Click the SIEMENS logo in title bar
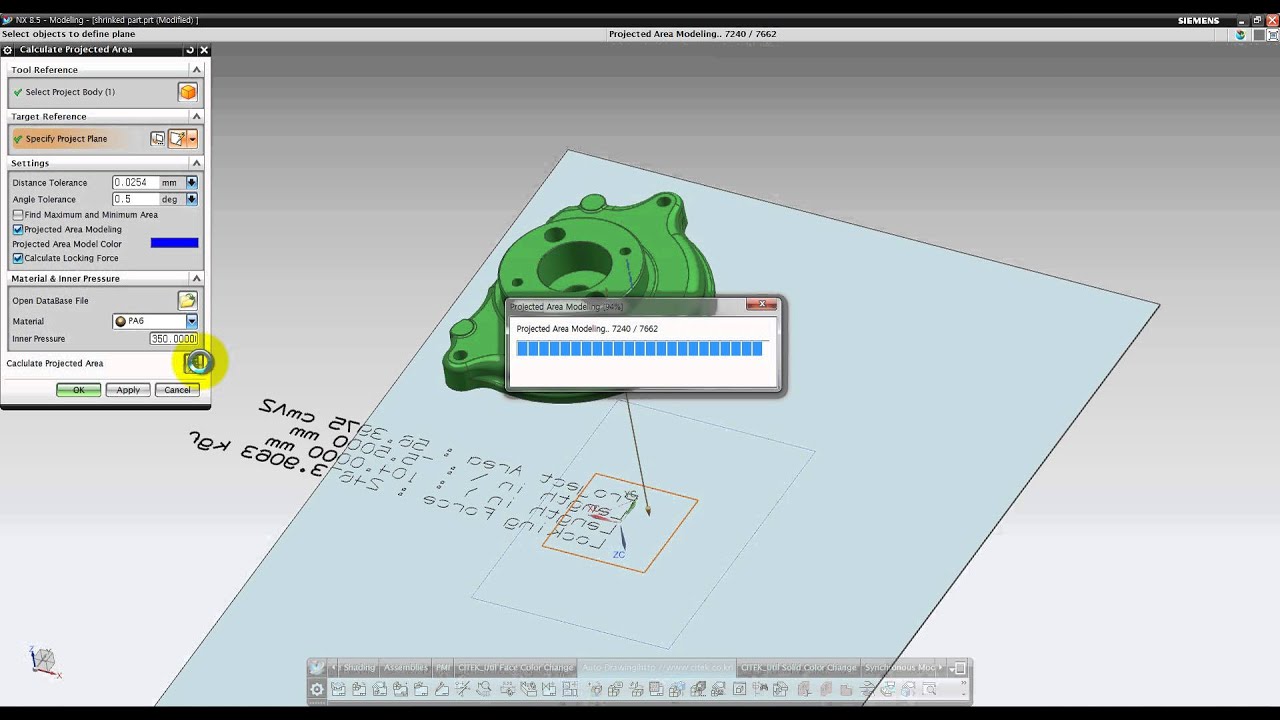1280x720 pixels. pyautogui.click(x=1198, y=20)
